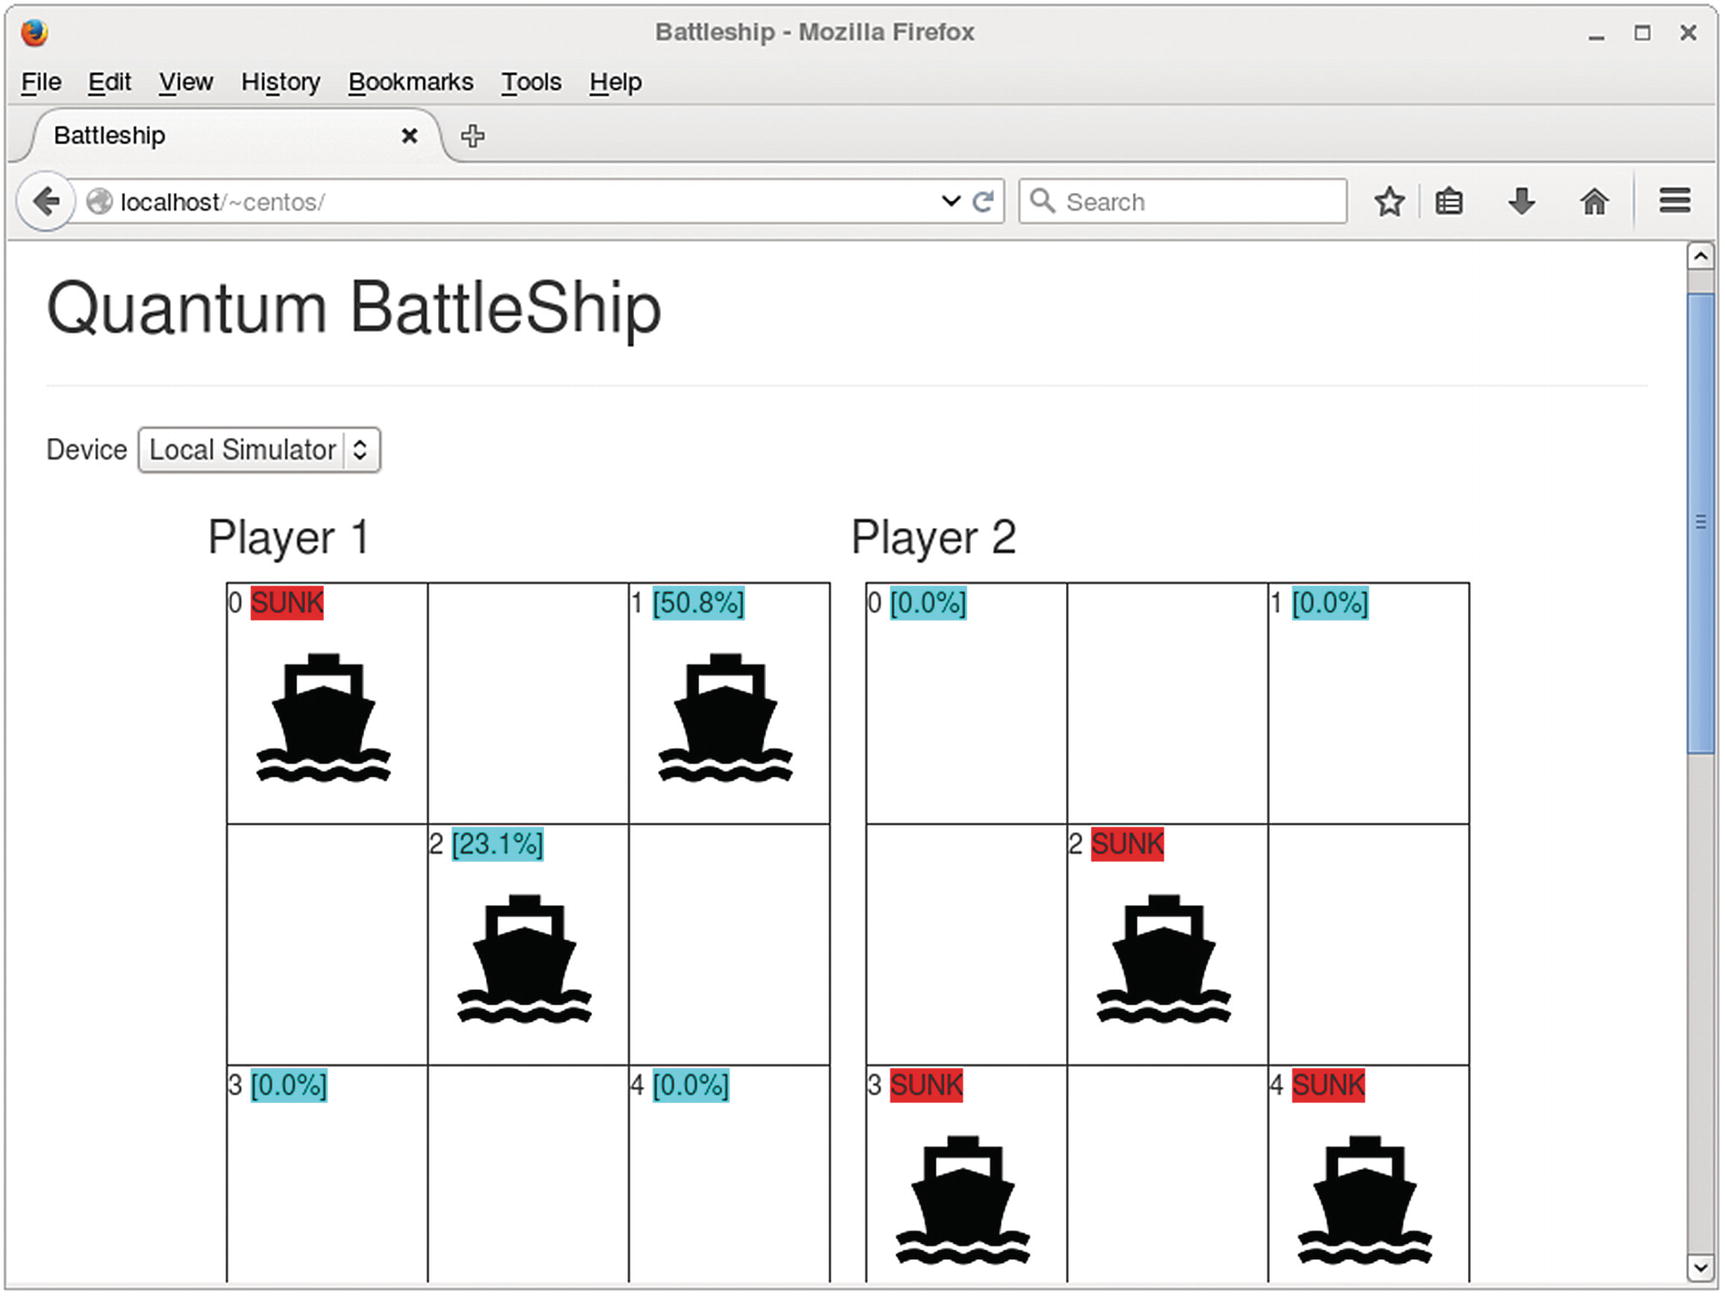Show bookmarks list icon
This screenshot has width=1725, height=1296.
pos(1449,202)
